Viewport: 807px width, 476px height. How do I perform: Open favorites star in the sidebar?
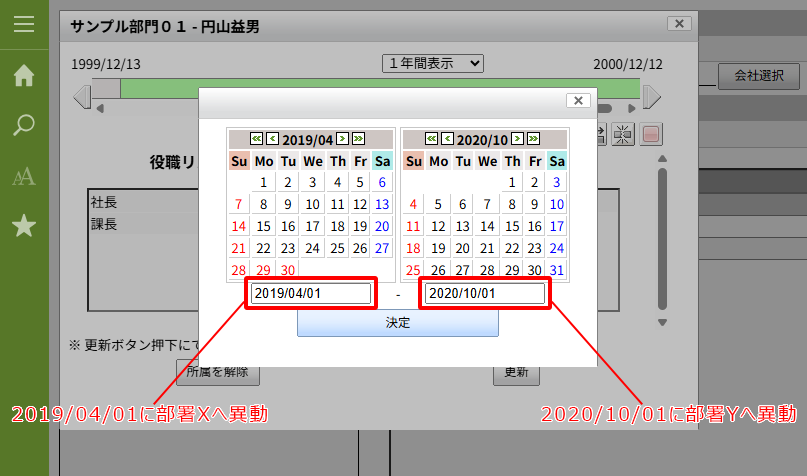coord(24,227)
